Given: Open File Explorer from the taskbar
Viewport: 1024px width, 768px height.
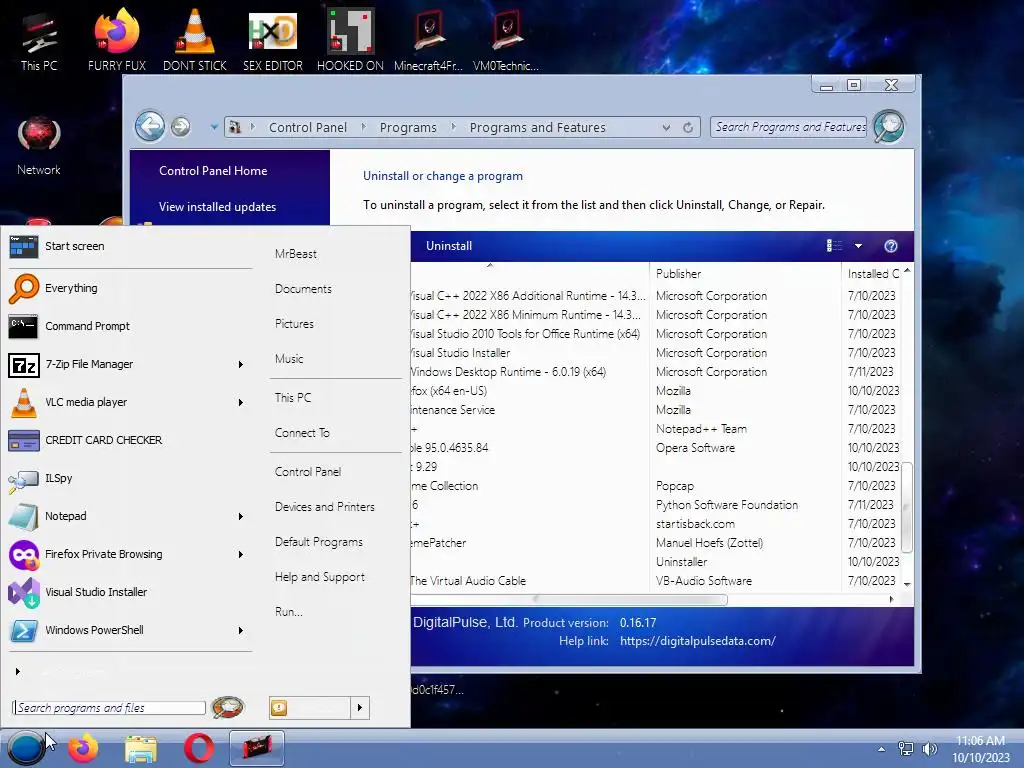Looking at the screenshot, I should (141, 748).
